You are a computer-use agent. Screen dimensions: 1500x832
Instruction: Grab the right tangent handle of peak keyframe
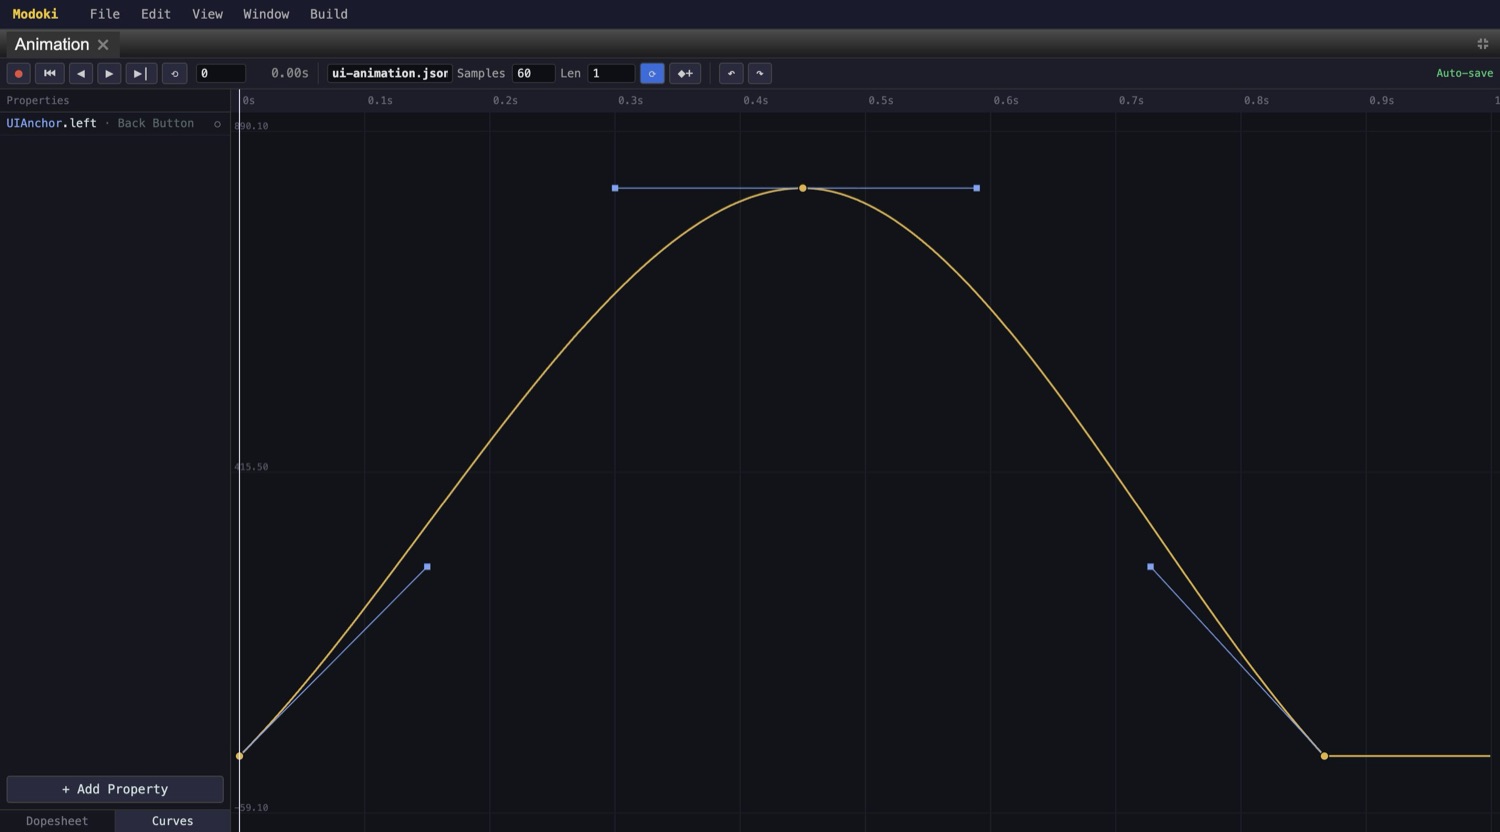pos(977,188)
